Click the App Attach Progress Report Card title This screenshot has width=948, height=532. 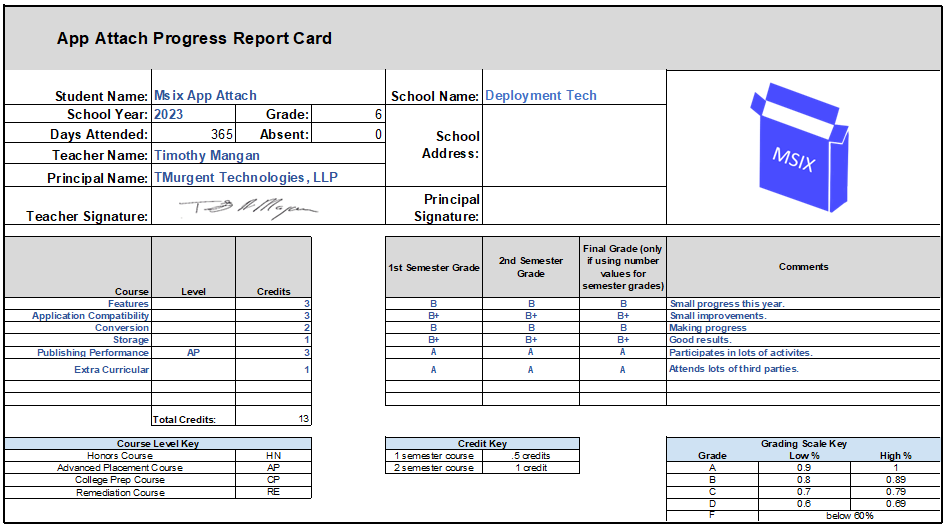pyautogui.click(x=194, y=39)
